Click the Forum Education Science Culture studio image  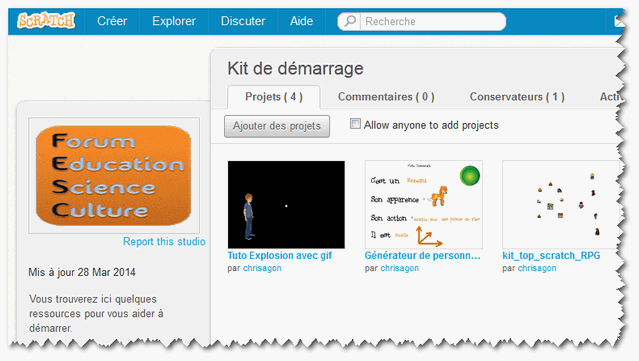[x=114, y=176]
